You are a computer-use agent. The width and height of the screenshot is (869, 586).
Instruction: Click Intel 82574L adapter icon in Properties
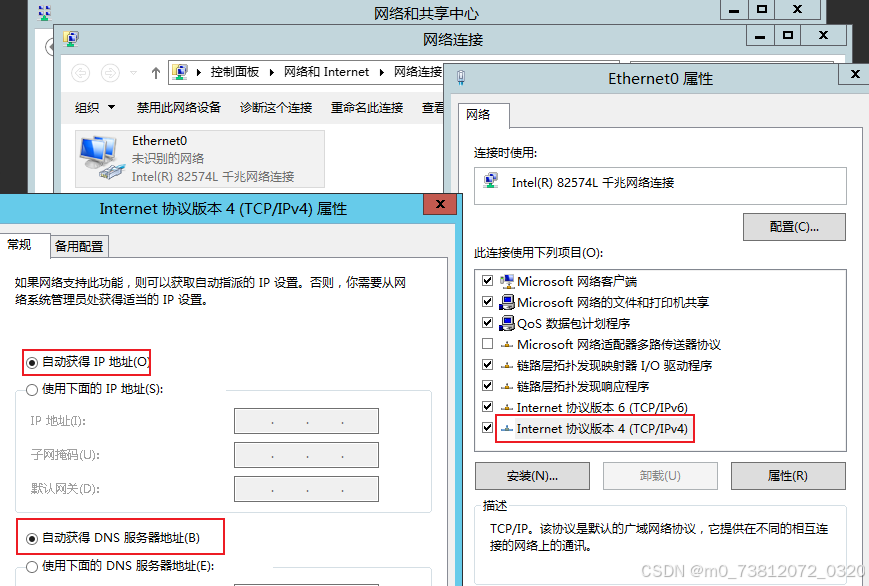point(491,181)
